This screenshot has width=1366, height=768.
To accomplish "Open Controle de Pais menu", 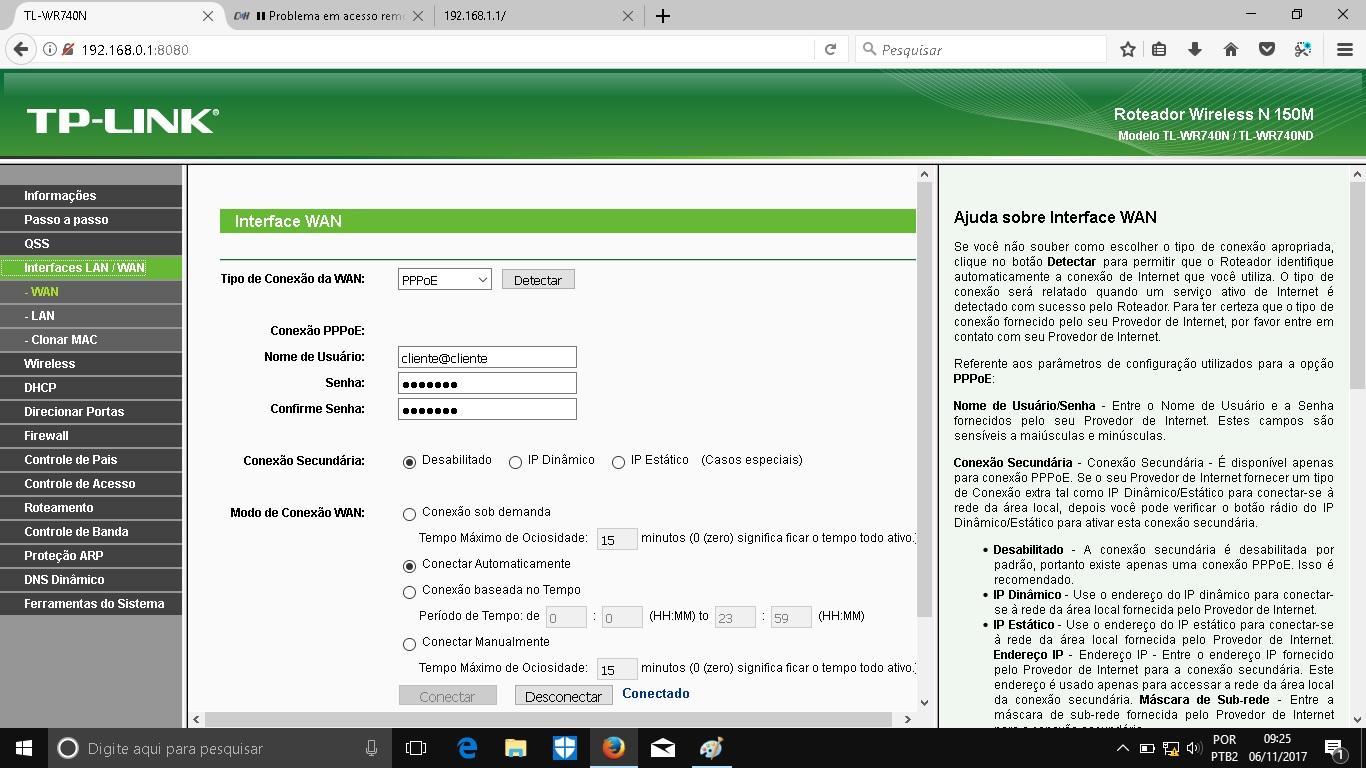I will pyautogui.click(x=91, y=459).
